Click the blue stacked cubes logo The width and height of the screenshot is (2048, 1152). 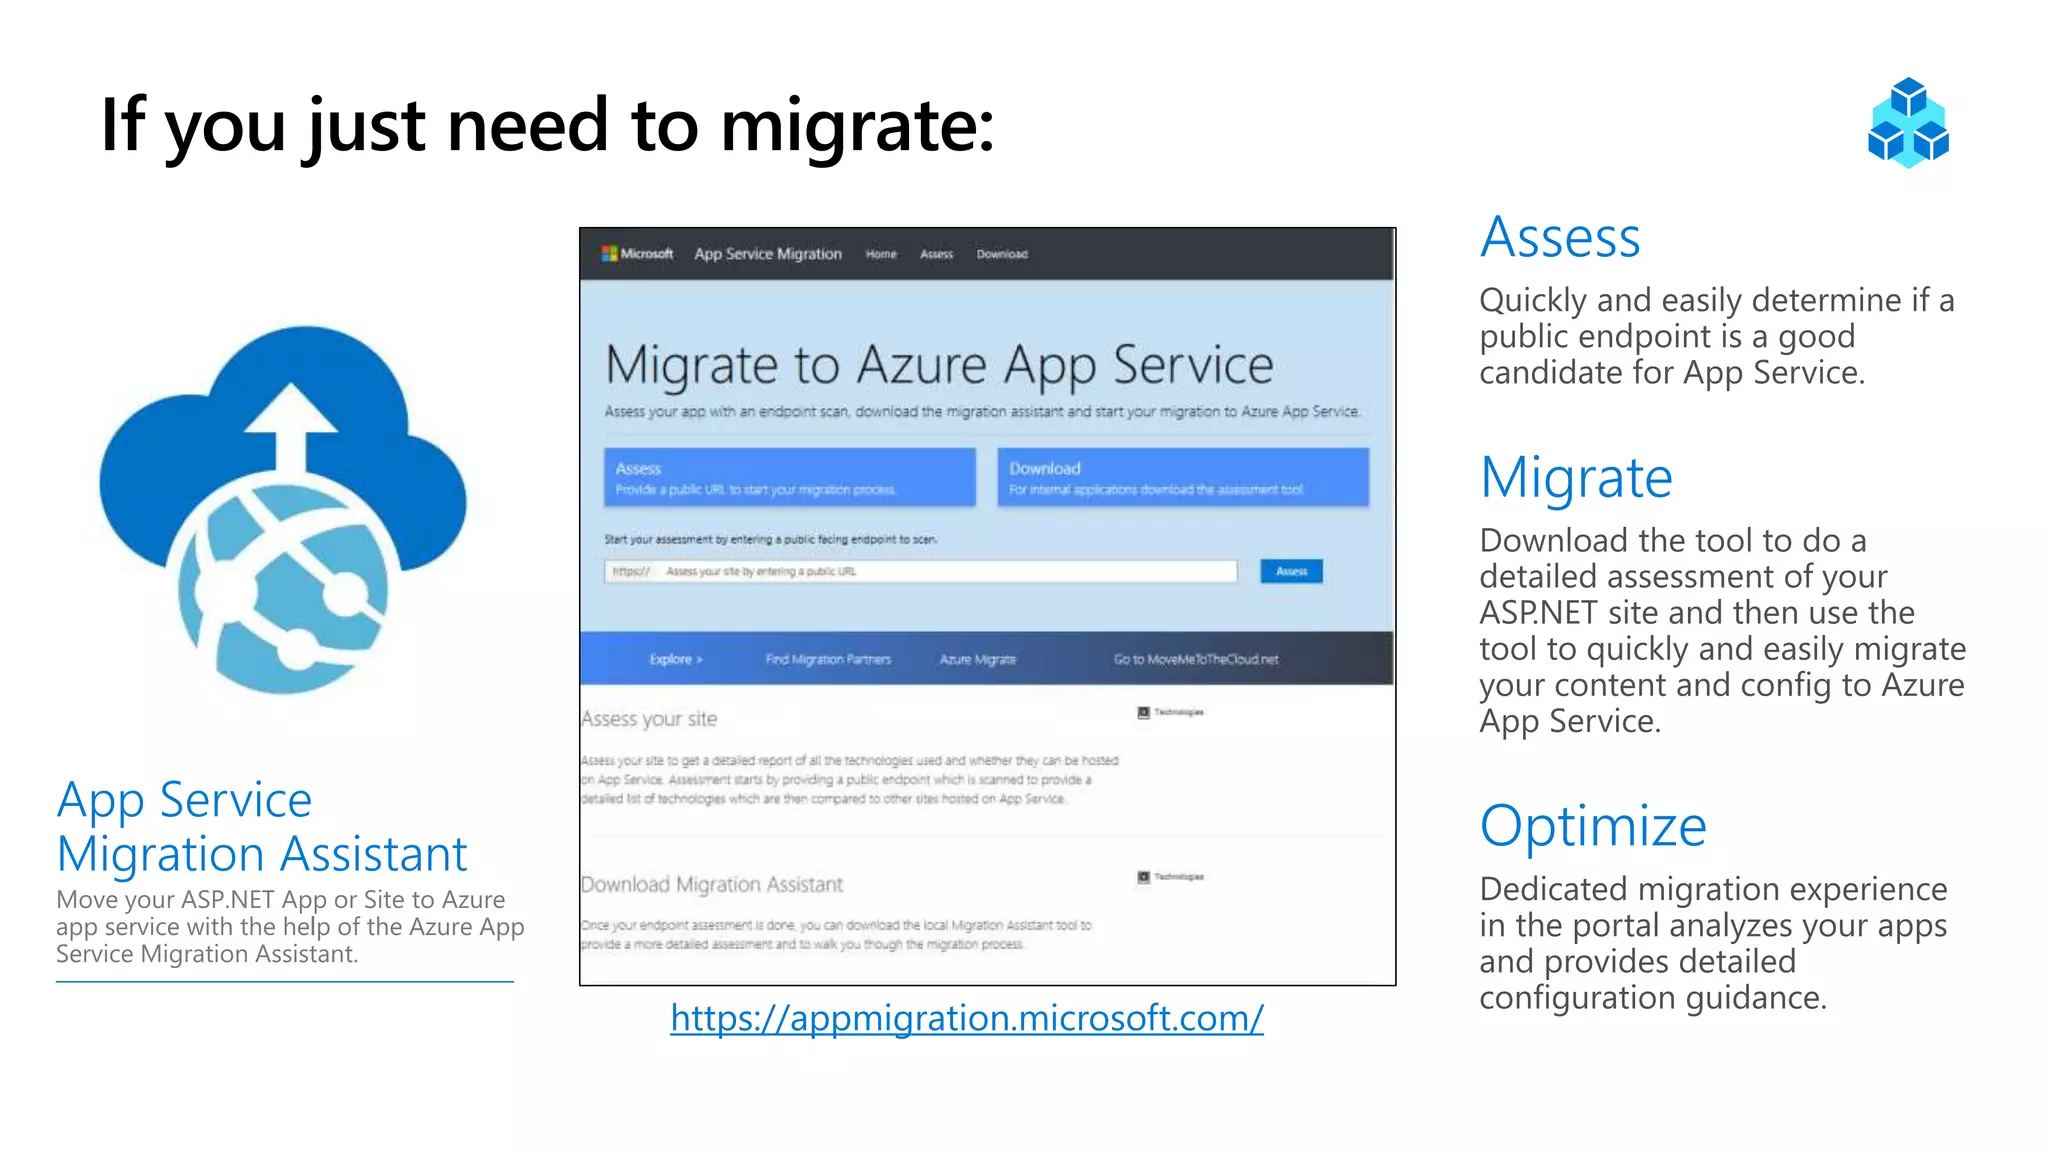coord(1908,123)
